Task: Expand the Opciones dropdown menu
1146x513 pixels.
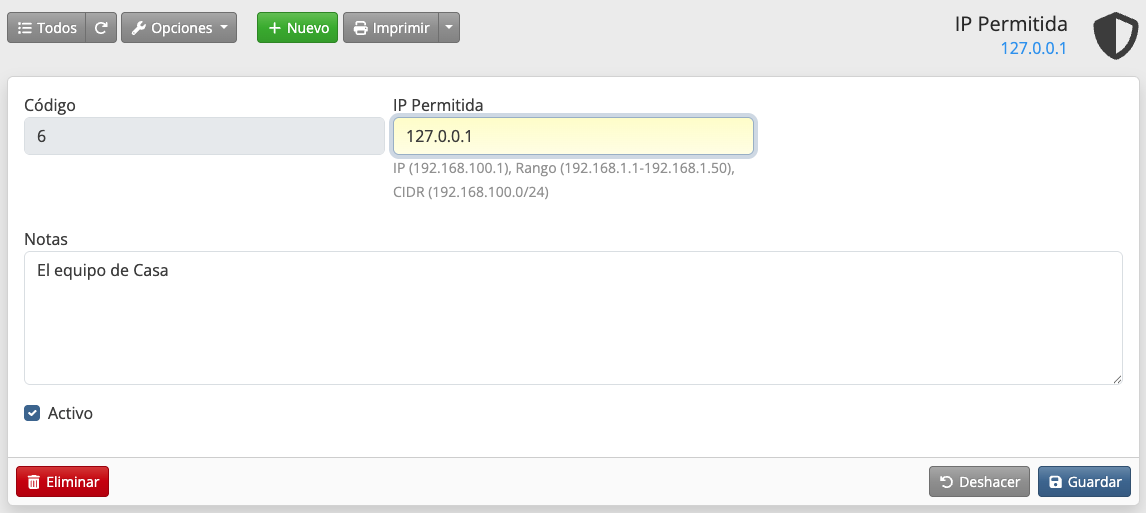Action: 179,28
